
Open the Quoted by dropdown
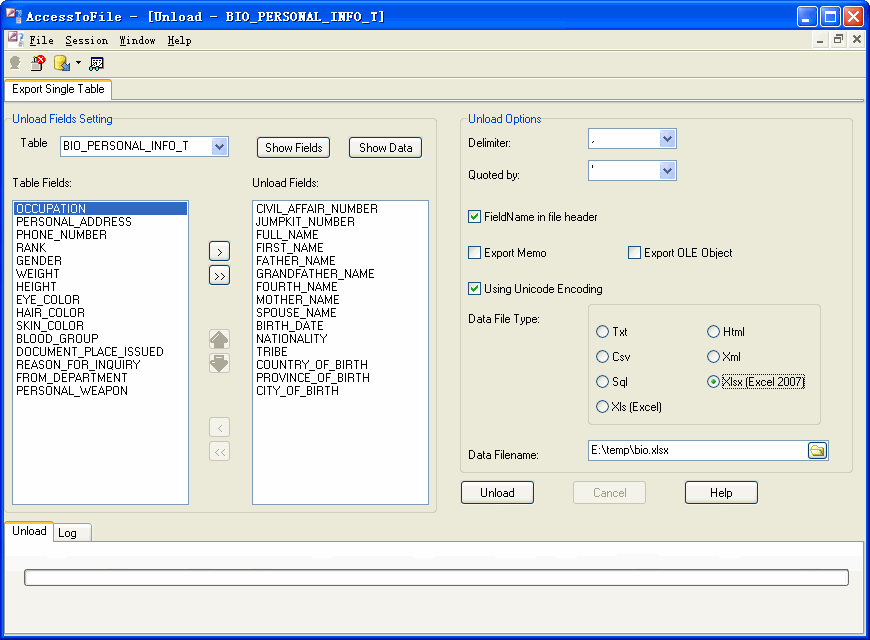(667, 170)
